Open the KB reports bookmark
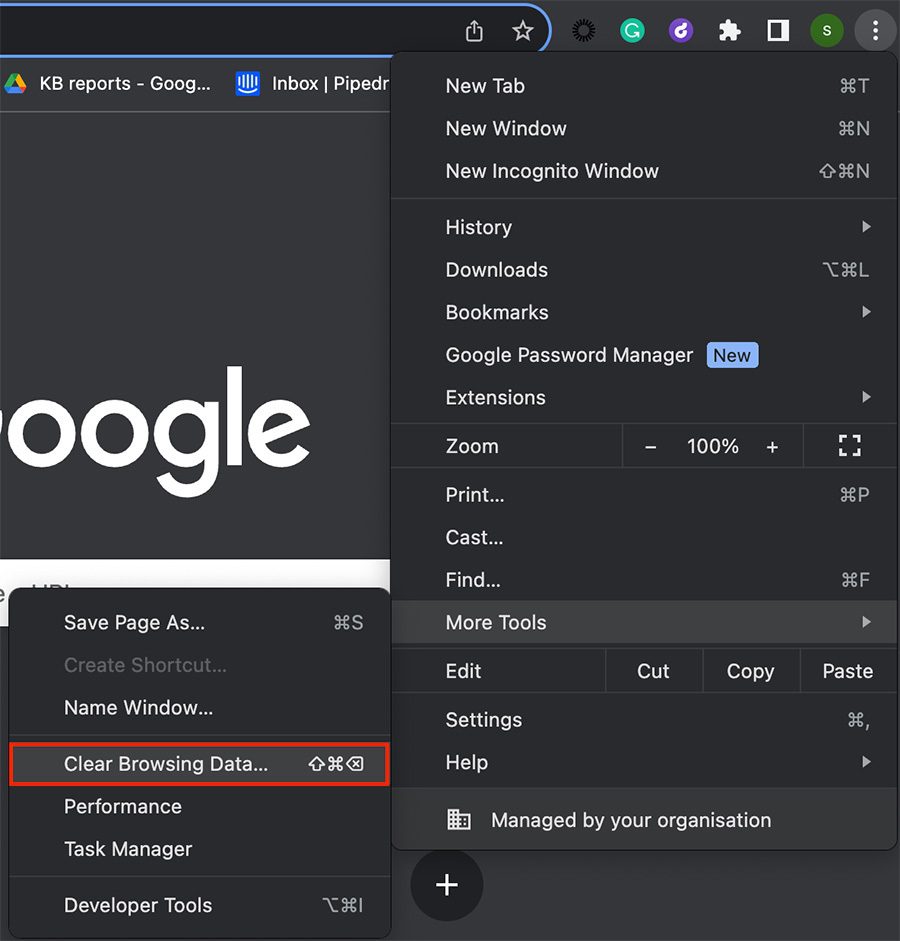The width and height of the screenshot is (900, 941). [x=108, y=84]
